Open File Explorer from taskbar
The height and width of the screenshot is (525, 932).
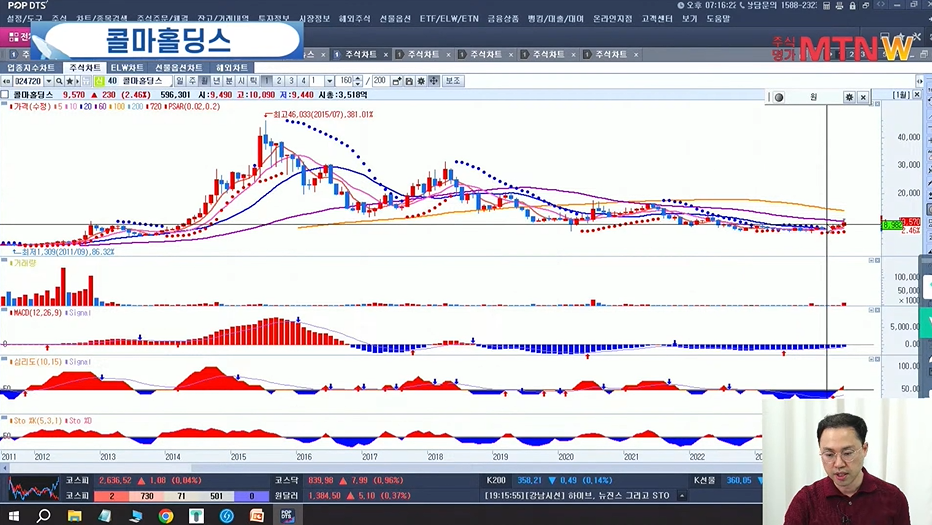(x=74, y=515)
